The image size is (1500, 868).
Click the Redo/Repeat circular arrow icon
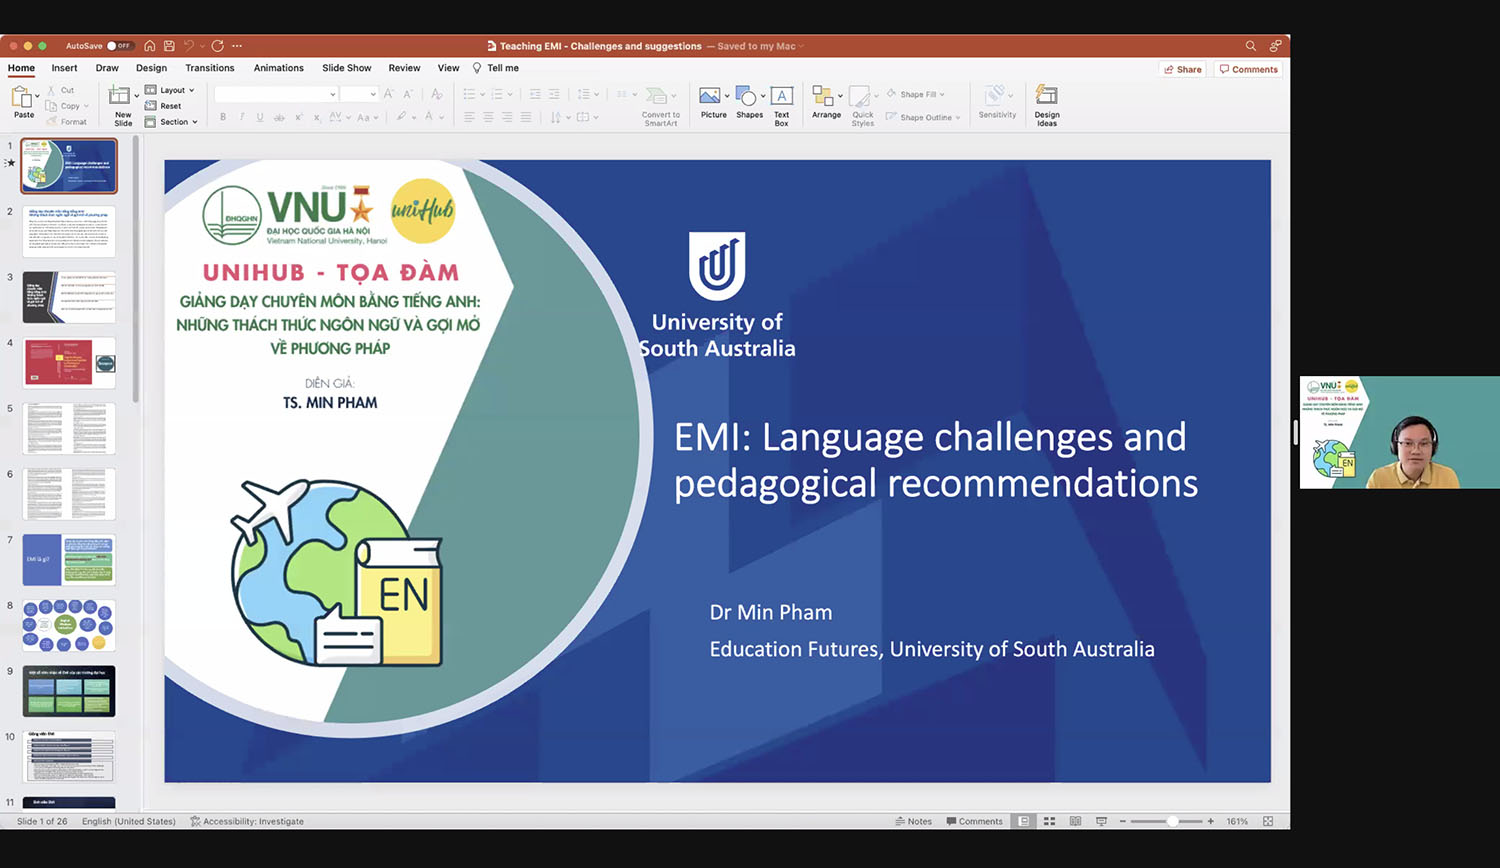click(217, 46)
